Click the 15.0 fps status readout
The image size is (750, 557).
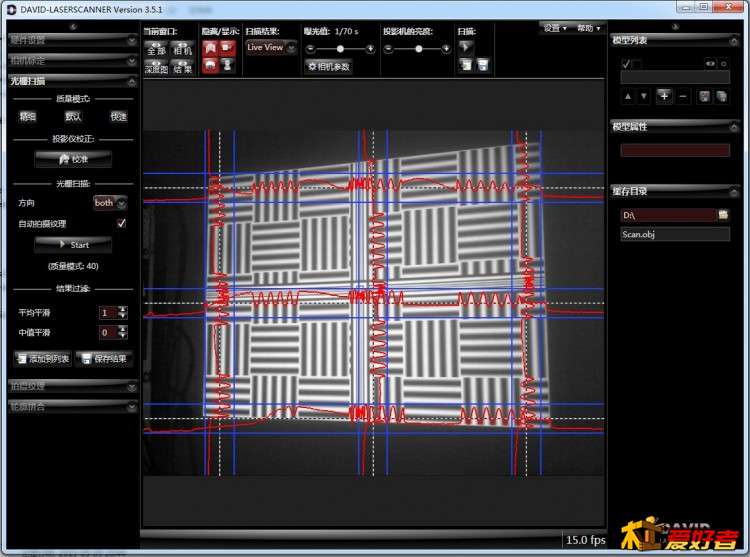click(585, 540)
